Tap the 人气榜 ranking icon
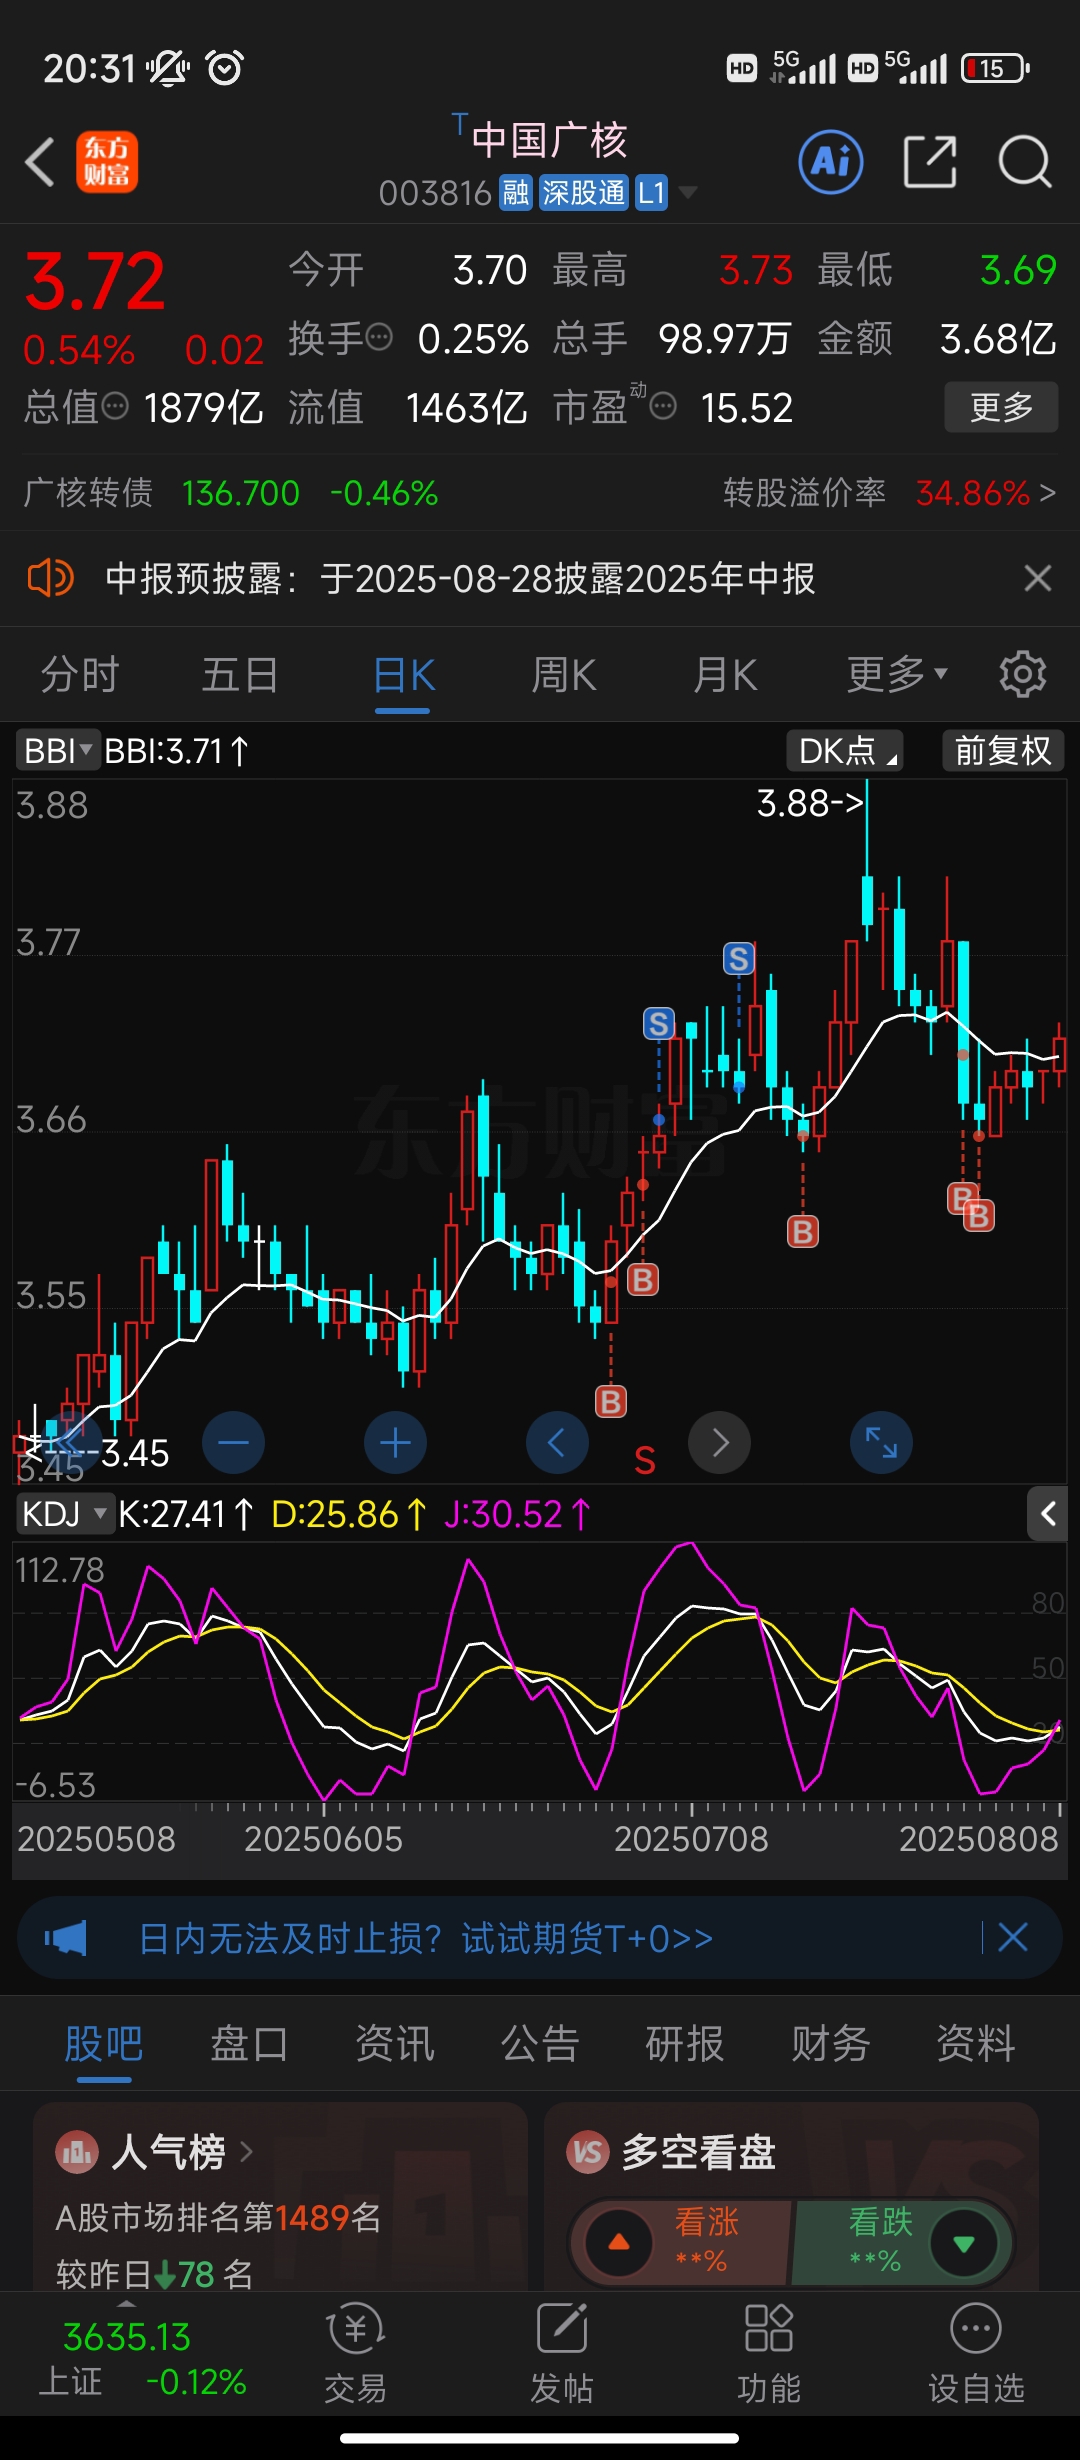The height and width of the screenshot is (2460, 1080). point(77,2152)
